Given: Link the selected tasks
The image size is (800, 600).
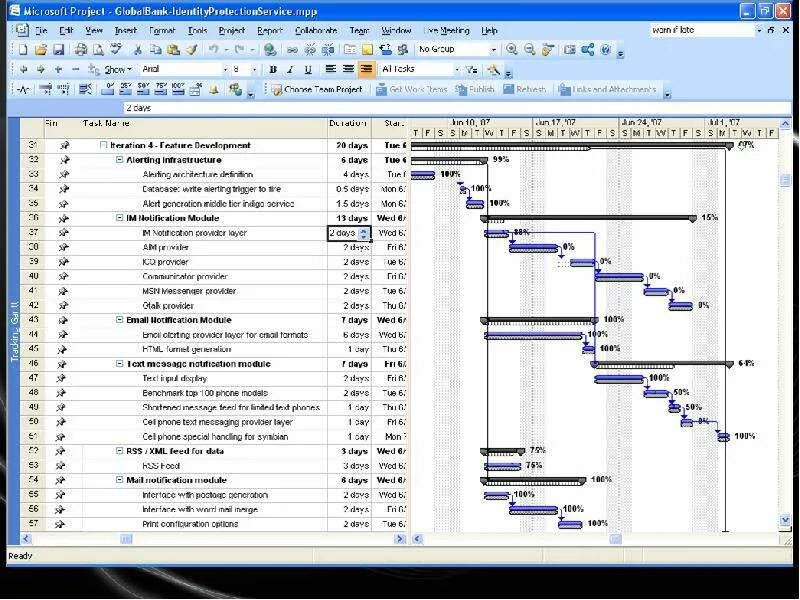Looking at the screenshot, I should (x=292, y=49).
